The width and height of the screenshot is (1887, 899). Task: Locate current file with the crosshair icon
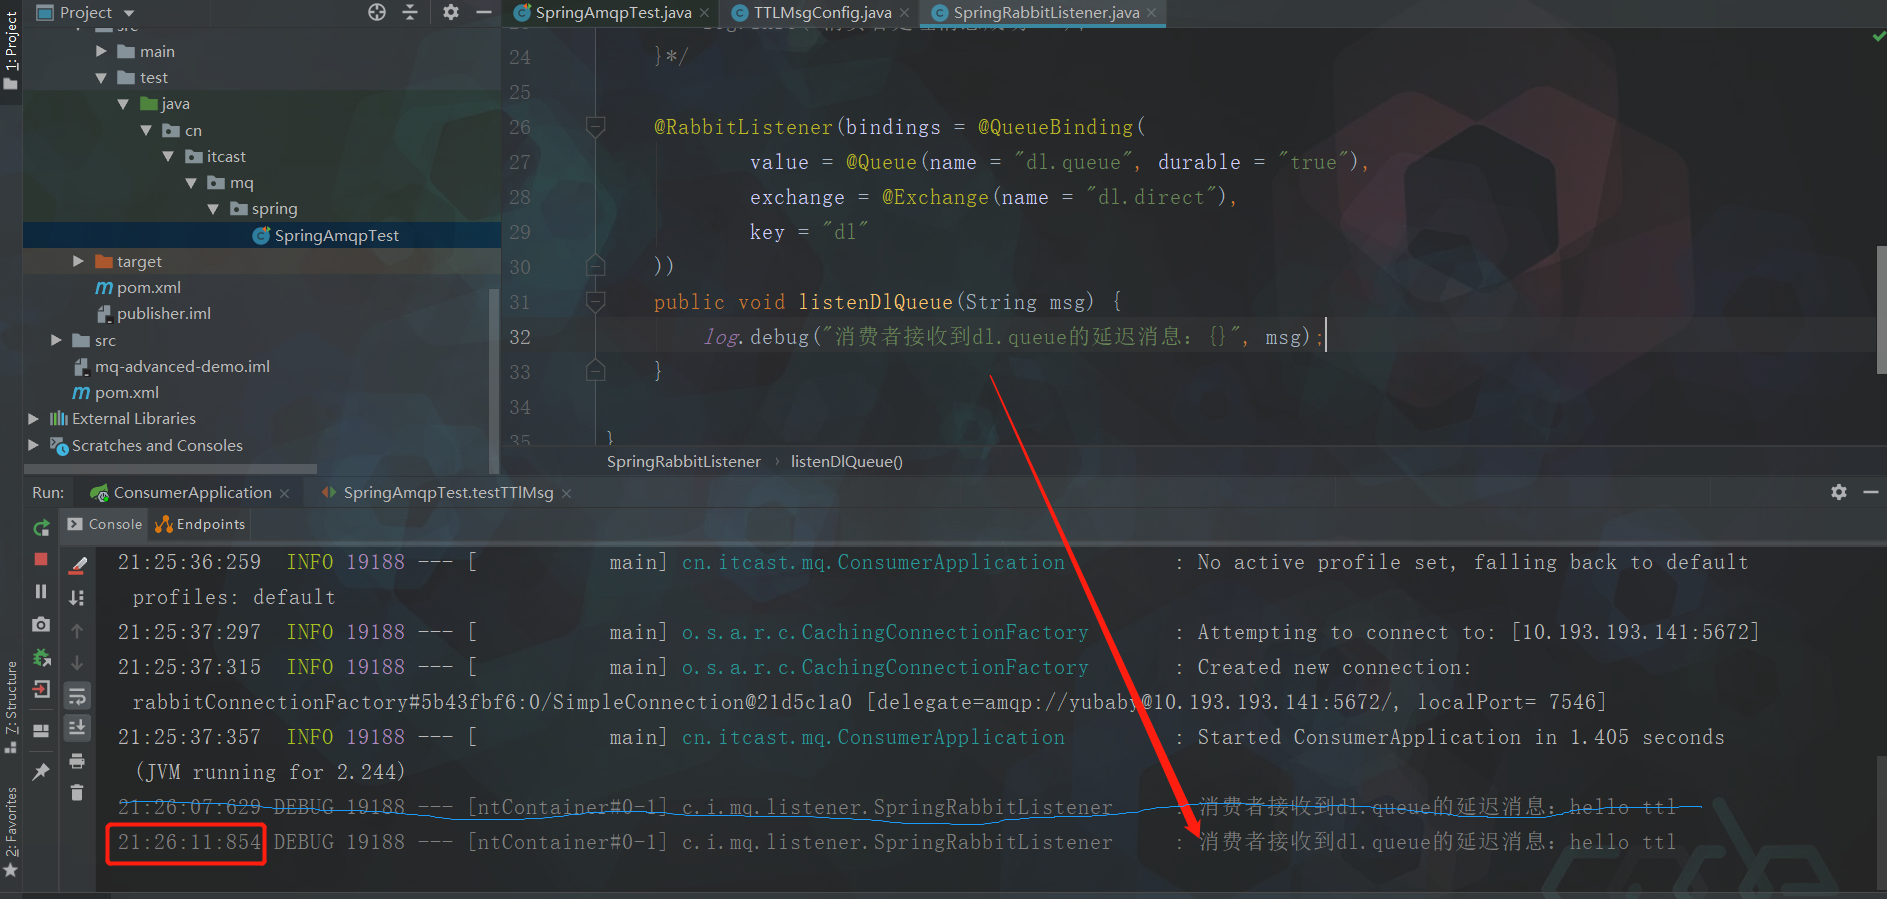[377, 12]
